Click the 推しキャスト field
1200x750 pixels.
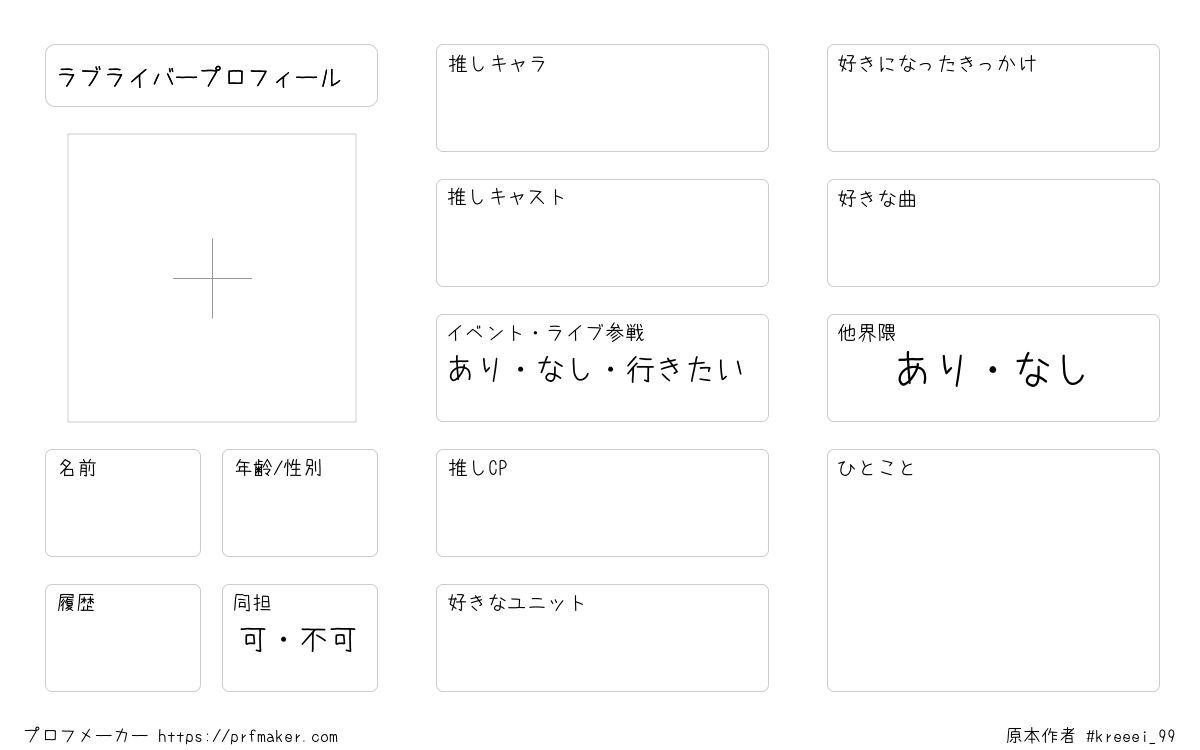point(602,233)
